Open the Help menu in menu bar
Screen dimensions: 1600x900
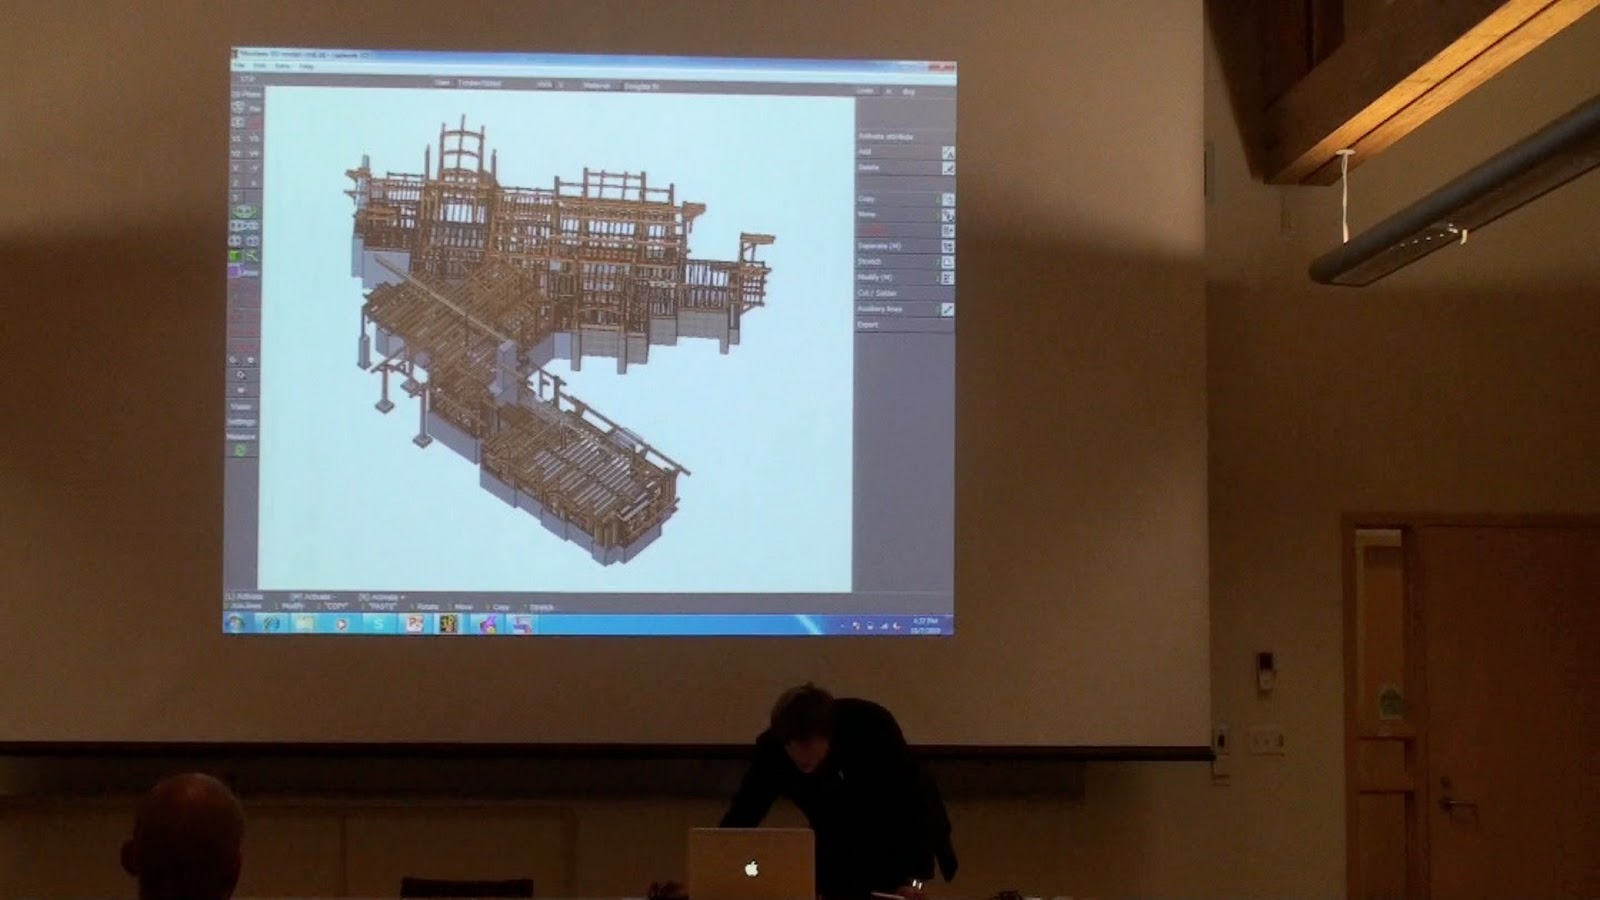tap(307, 66)
